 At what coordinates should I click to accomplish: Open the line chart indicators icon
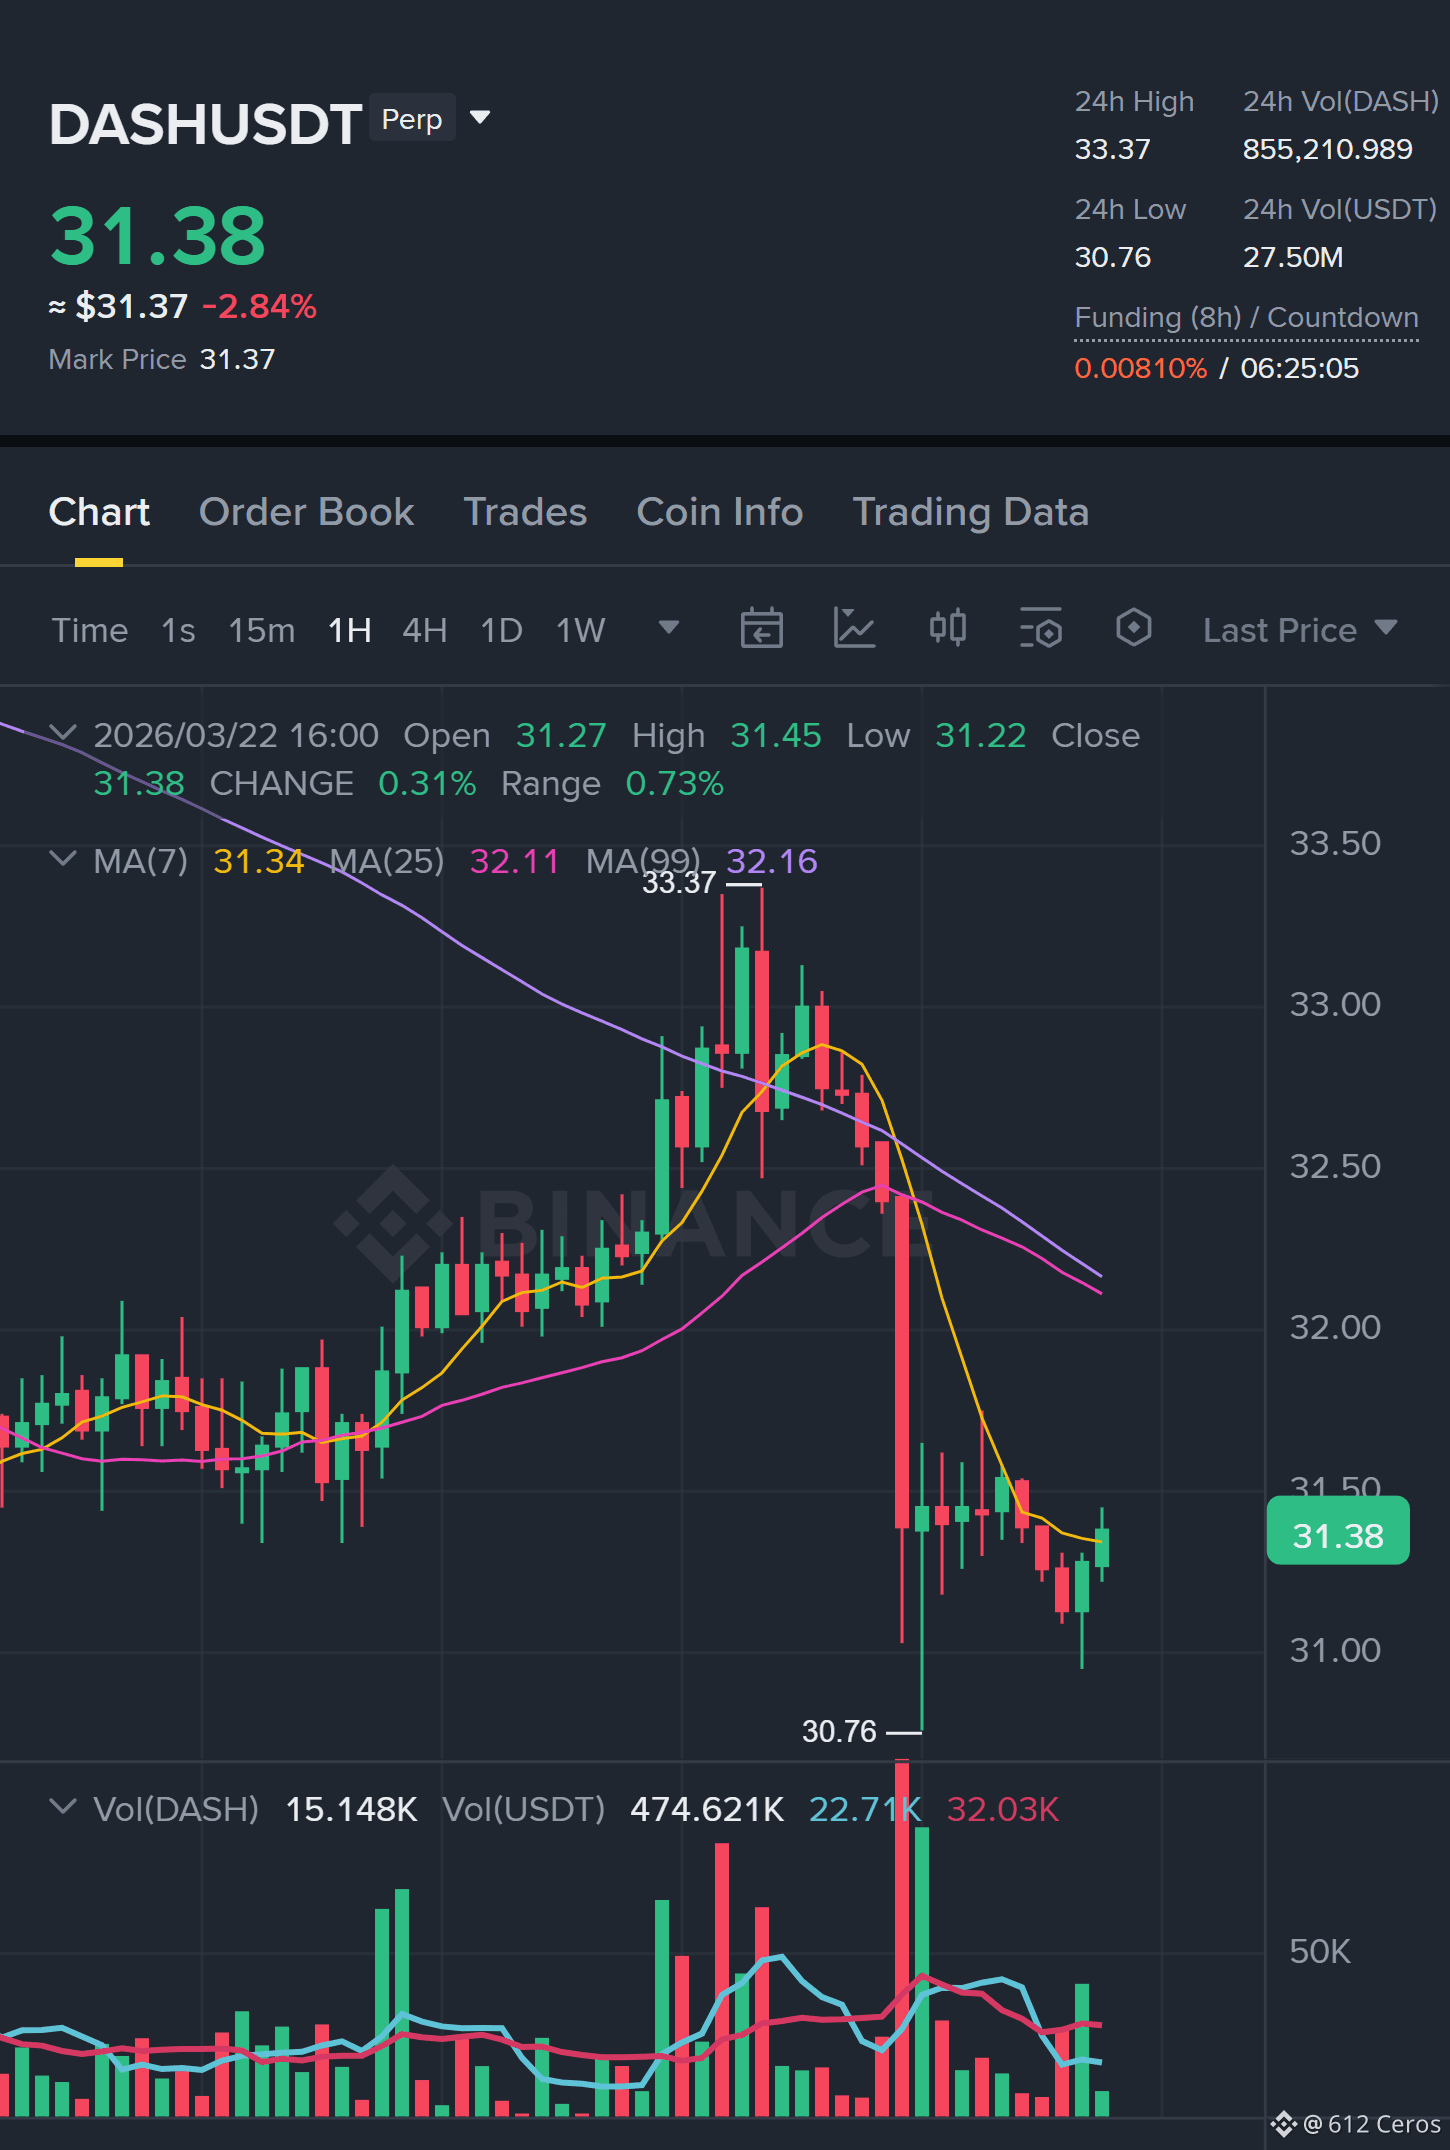pyautogui.click(x=854, y=629)
